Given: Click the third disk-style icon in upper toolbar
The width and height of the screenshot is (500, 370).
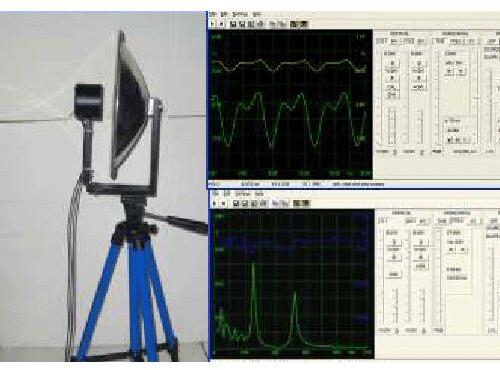Looking at the screenshot, I should [251, 24].
